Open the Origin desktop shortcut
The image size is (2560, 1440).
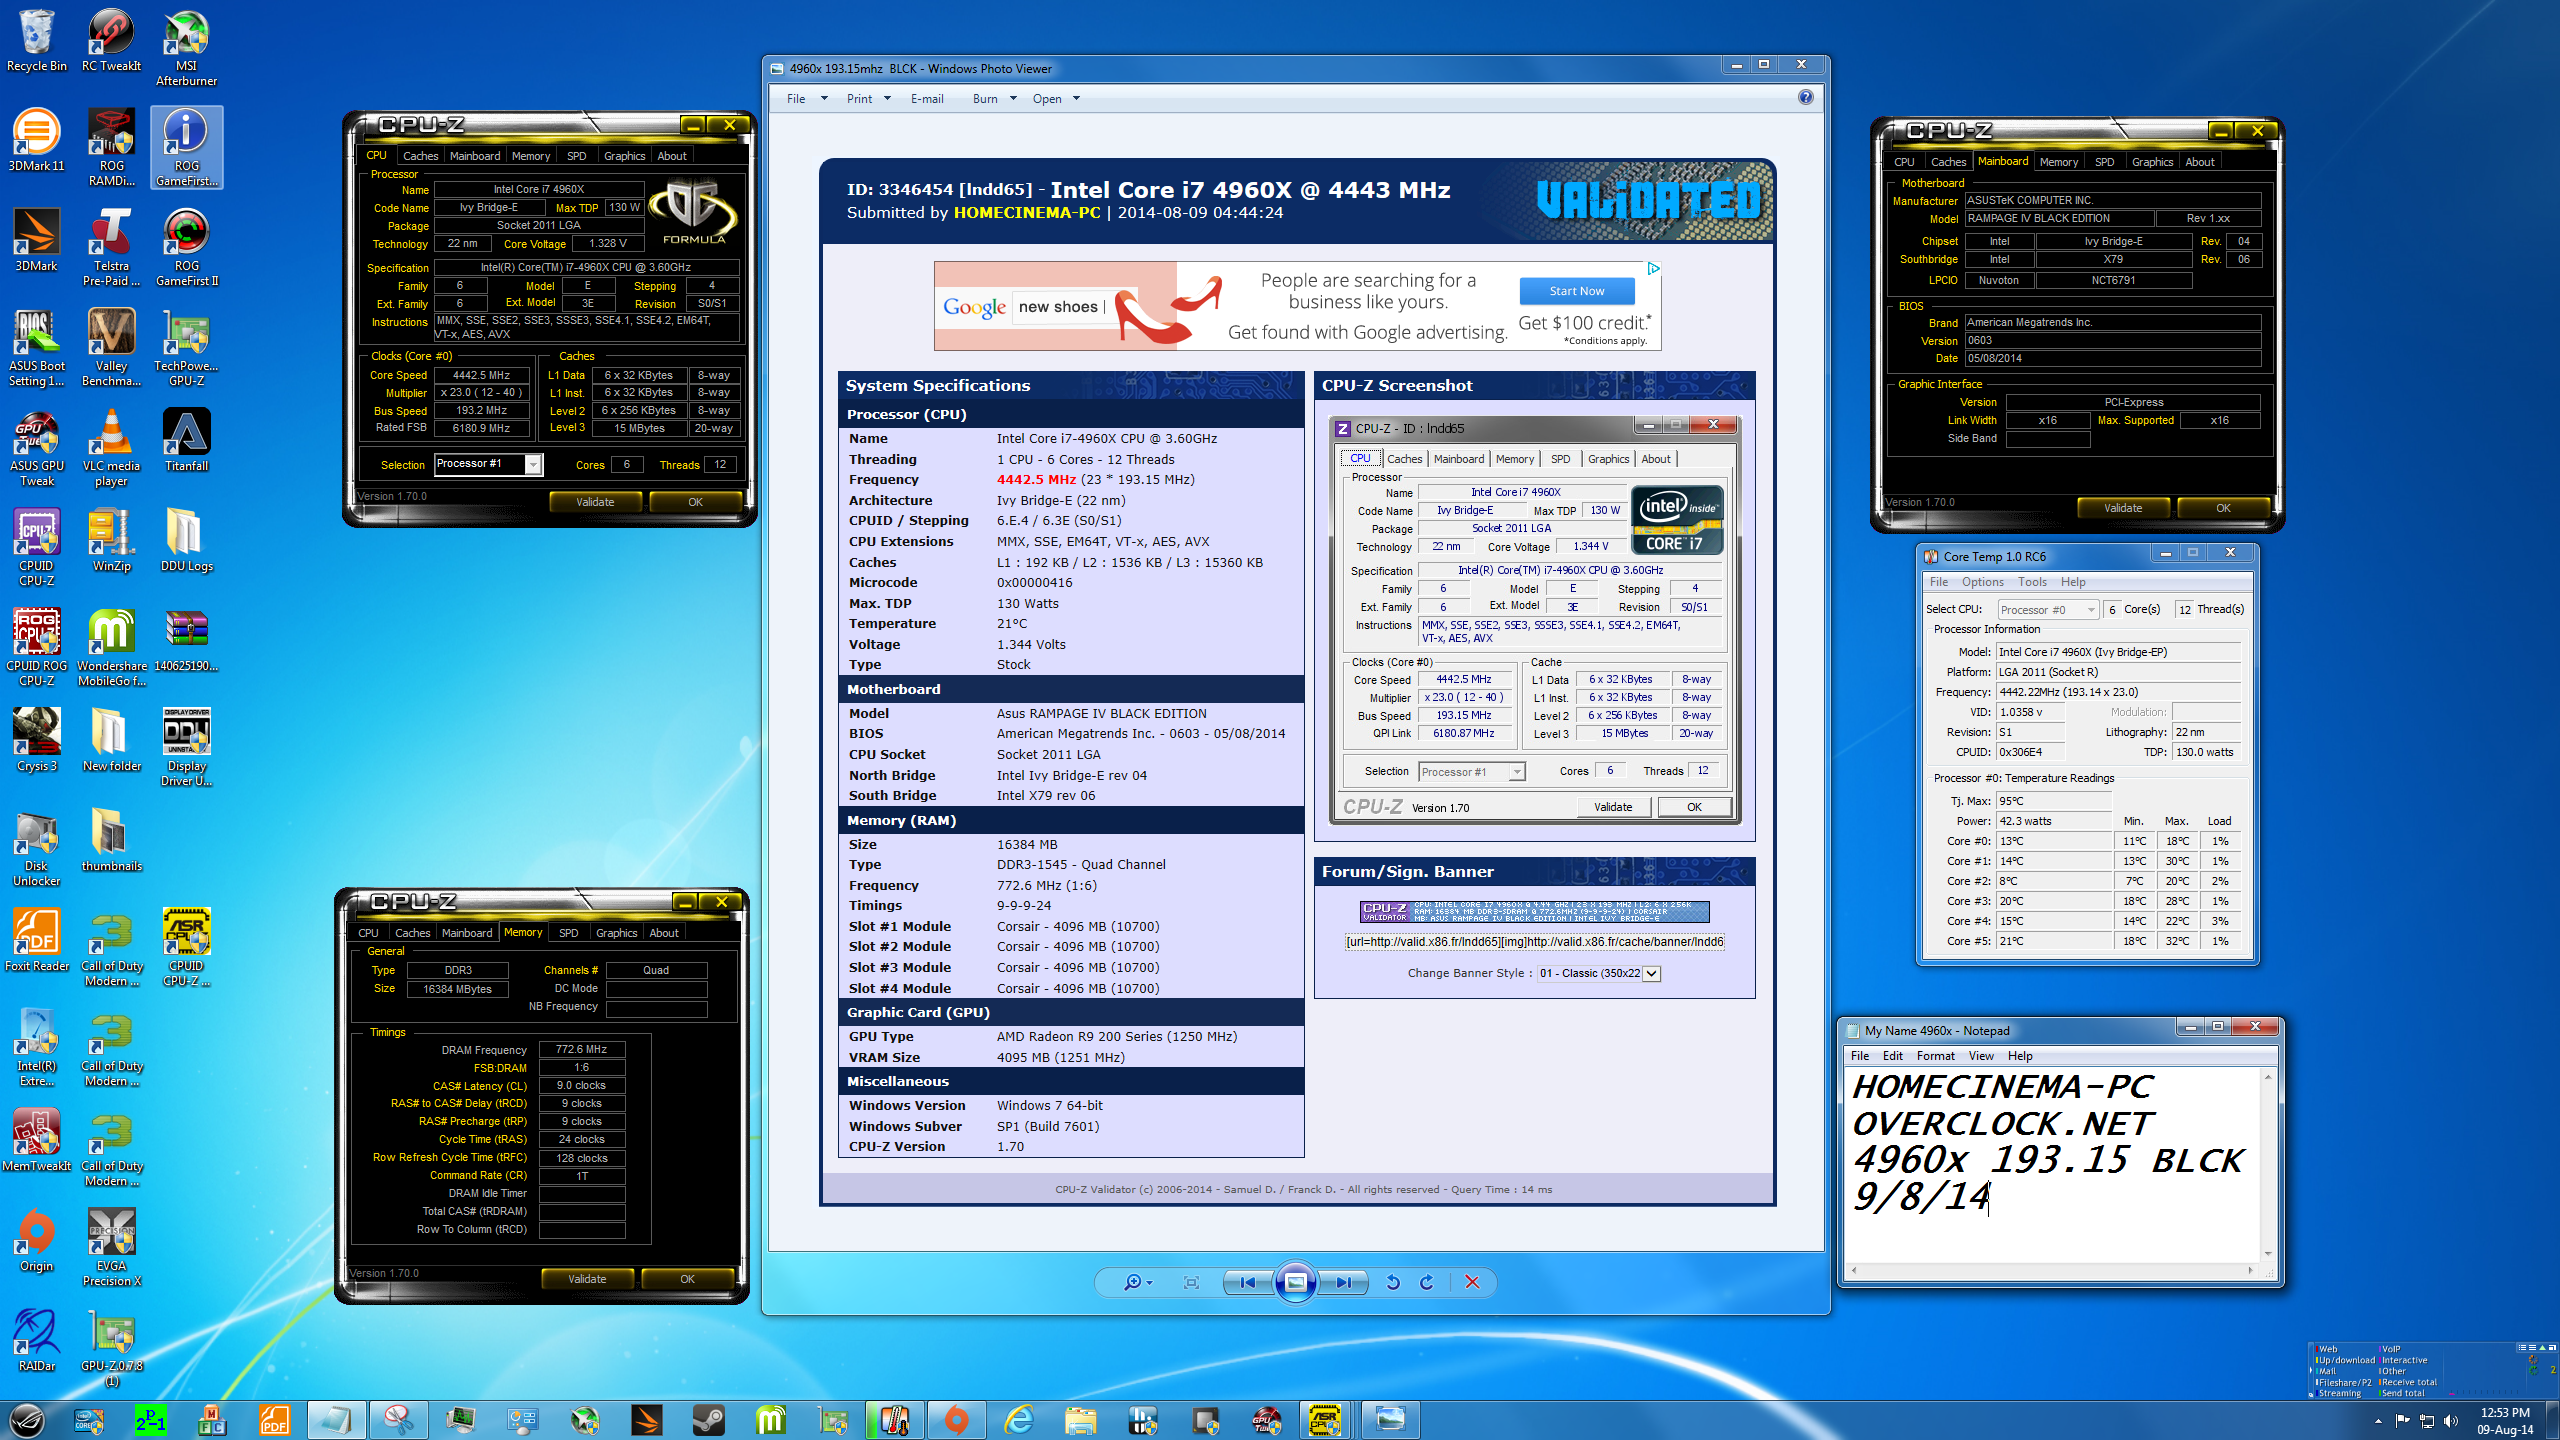[37, 1240]
